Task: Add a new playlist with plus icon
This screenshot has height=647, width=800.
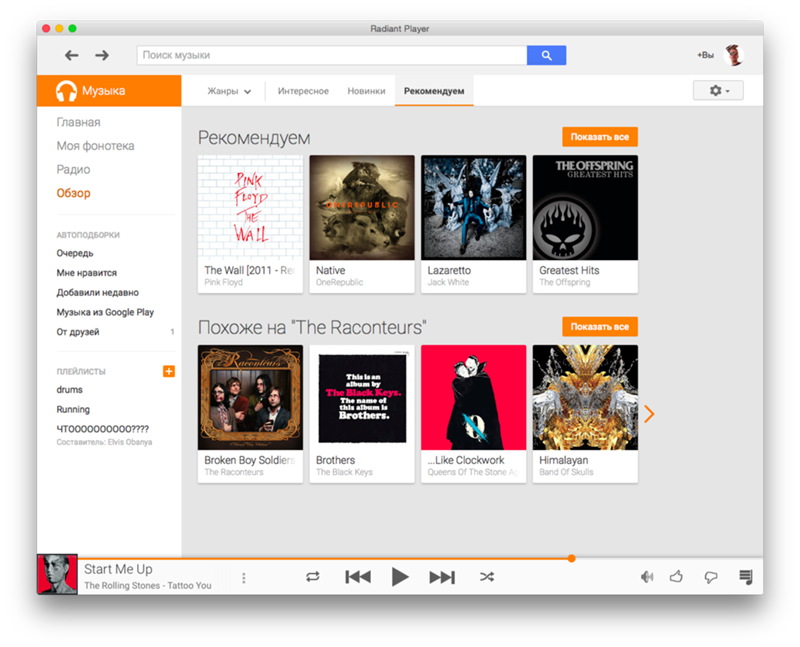Action: pos(169,371)
